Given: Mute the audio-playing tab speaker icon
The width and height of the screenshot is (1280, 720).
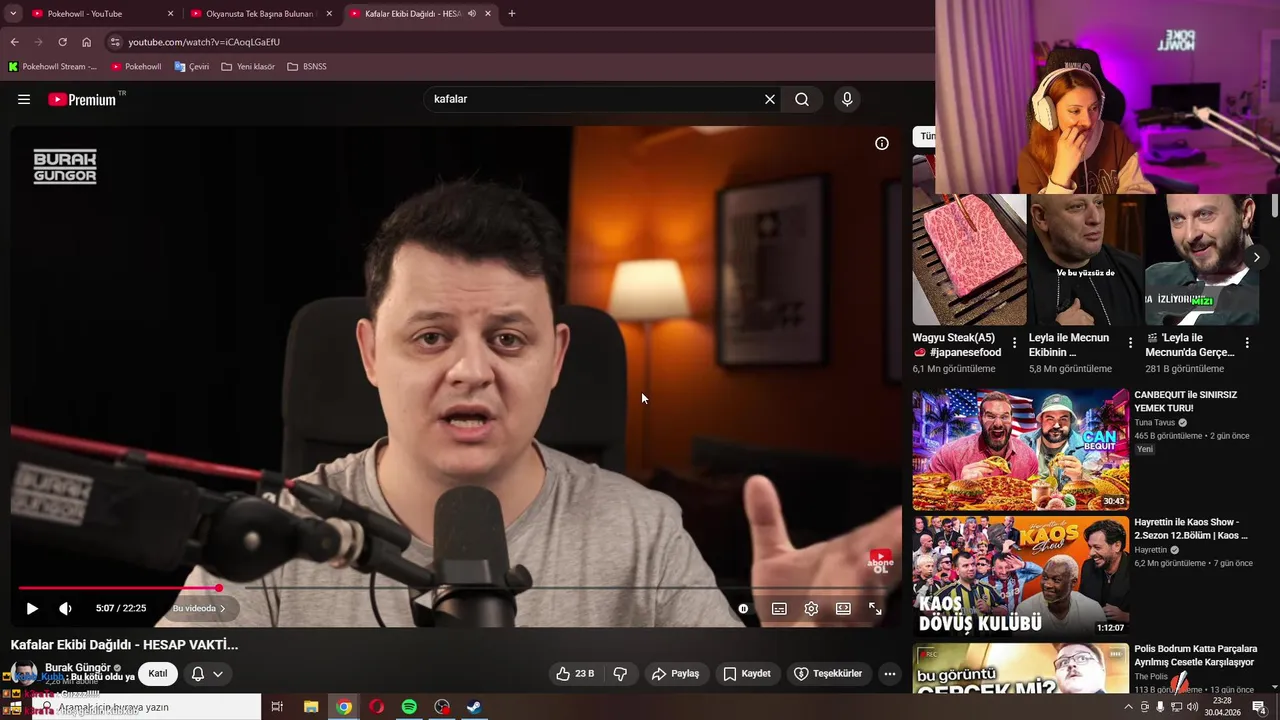Looking at the screenshot, I should point(471,14).
